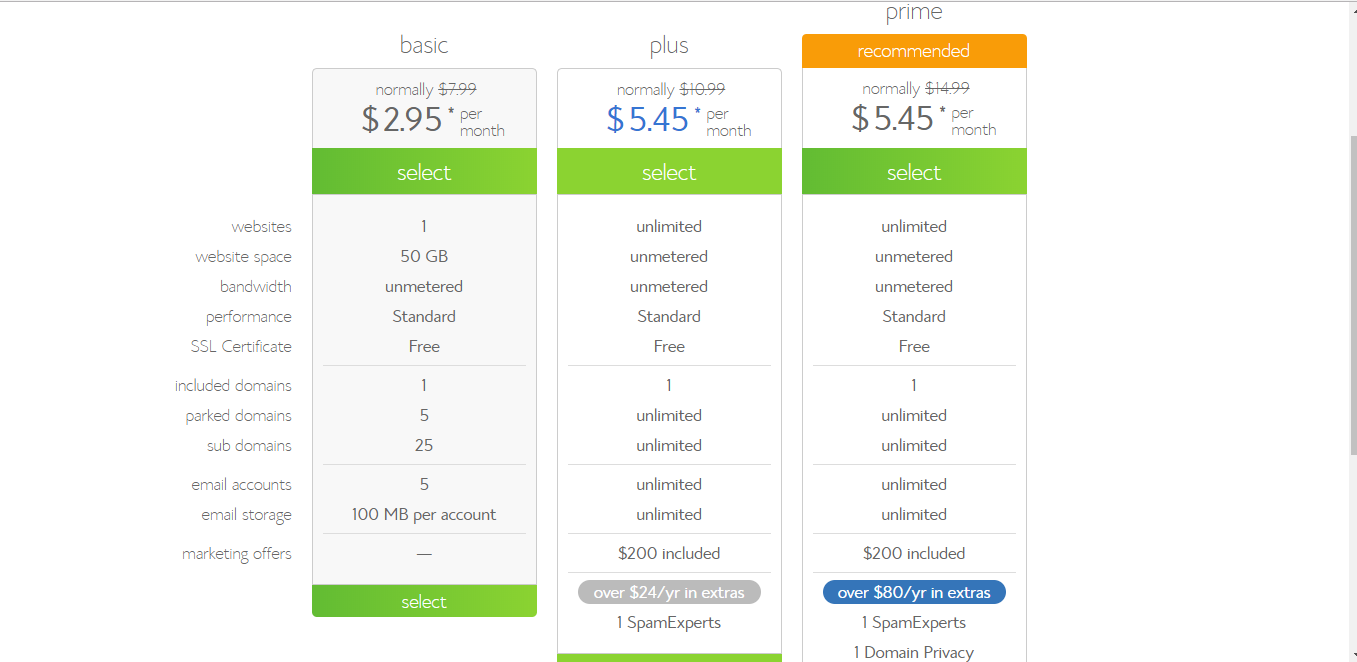Click the $5.45 prime price

tap(892, 119)
